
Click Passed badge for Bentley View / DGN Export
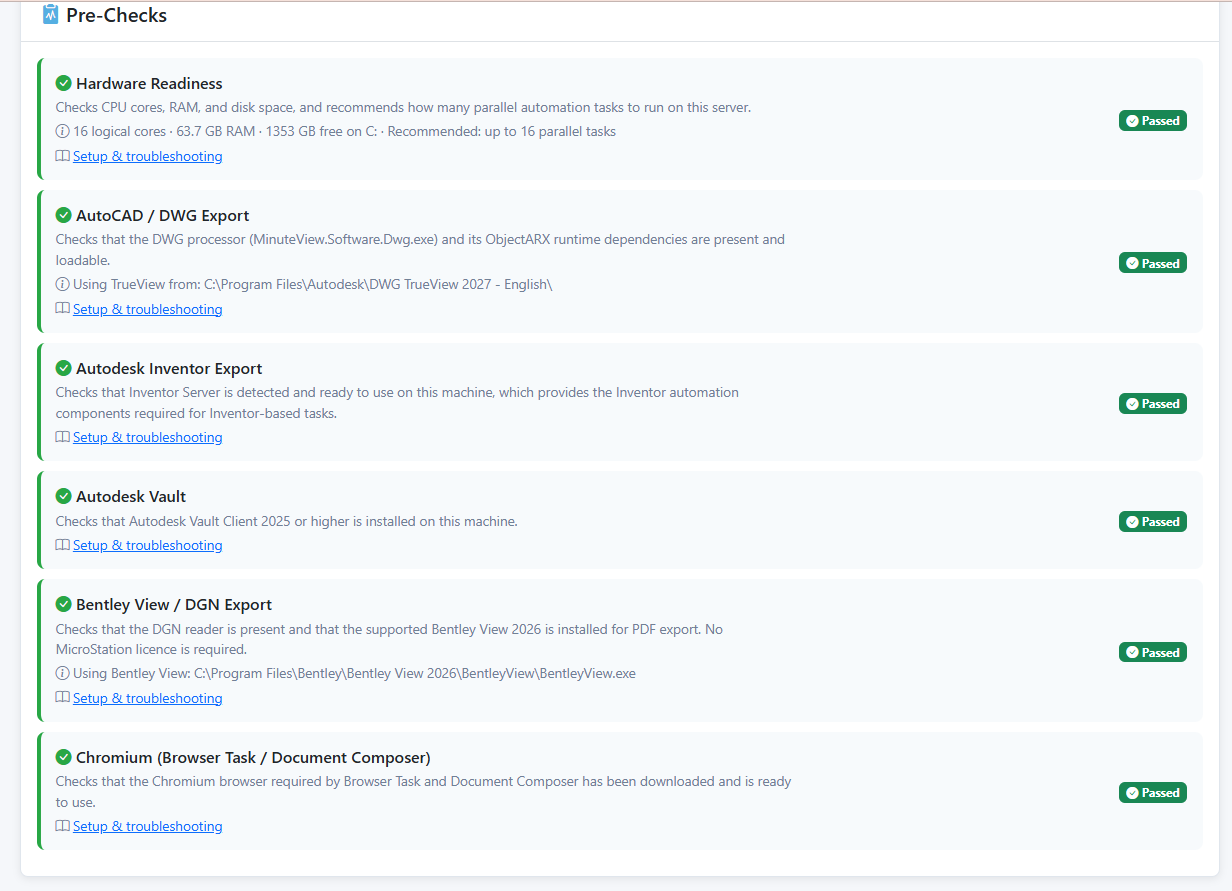pyautogui.click(x=1153, y=652)
